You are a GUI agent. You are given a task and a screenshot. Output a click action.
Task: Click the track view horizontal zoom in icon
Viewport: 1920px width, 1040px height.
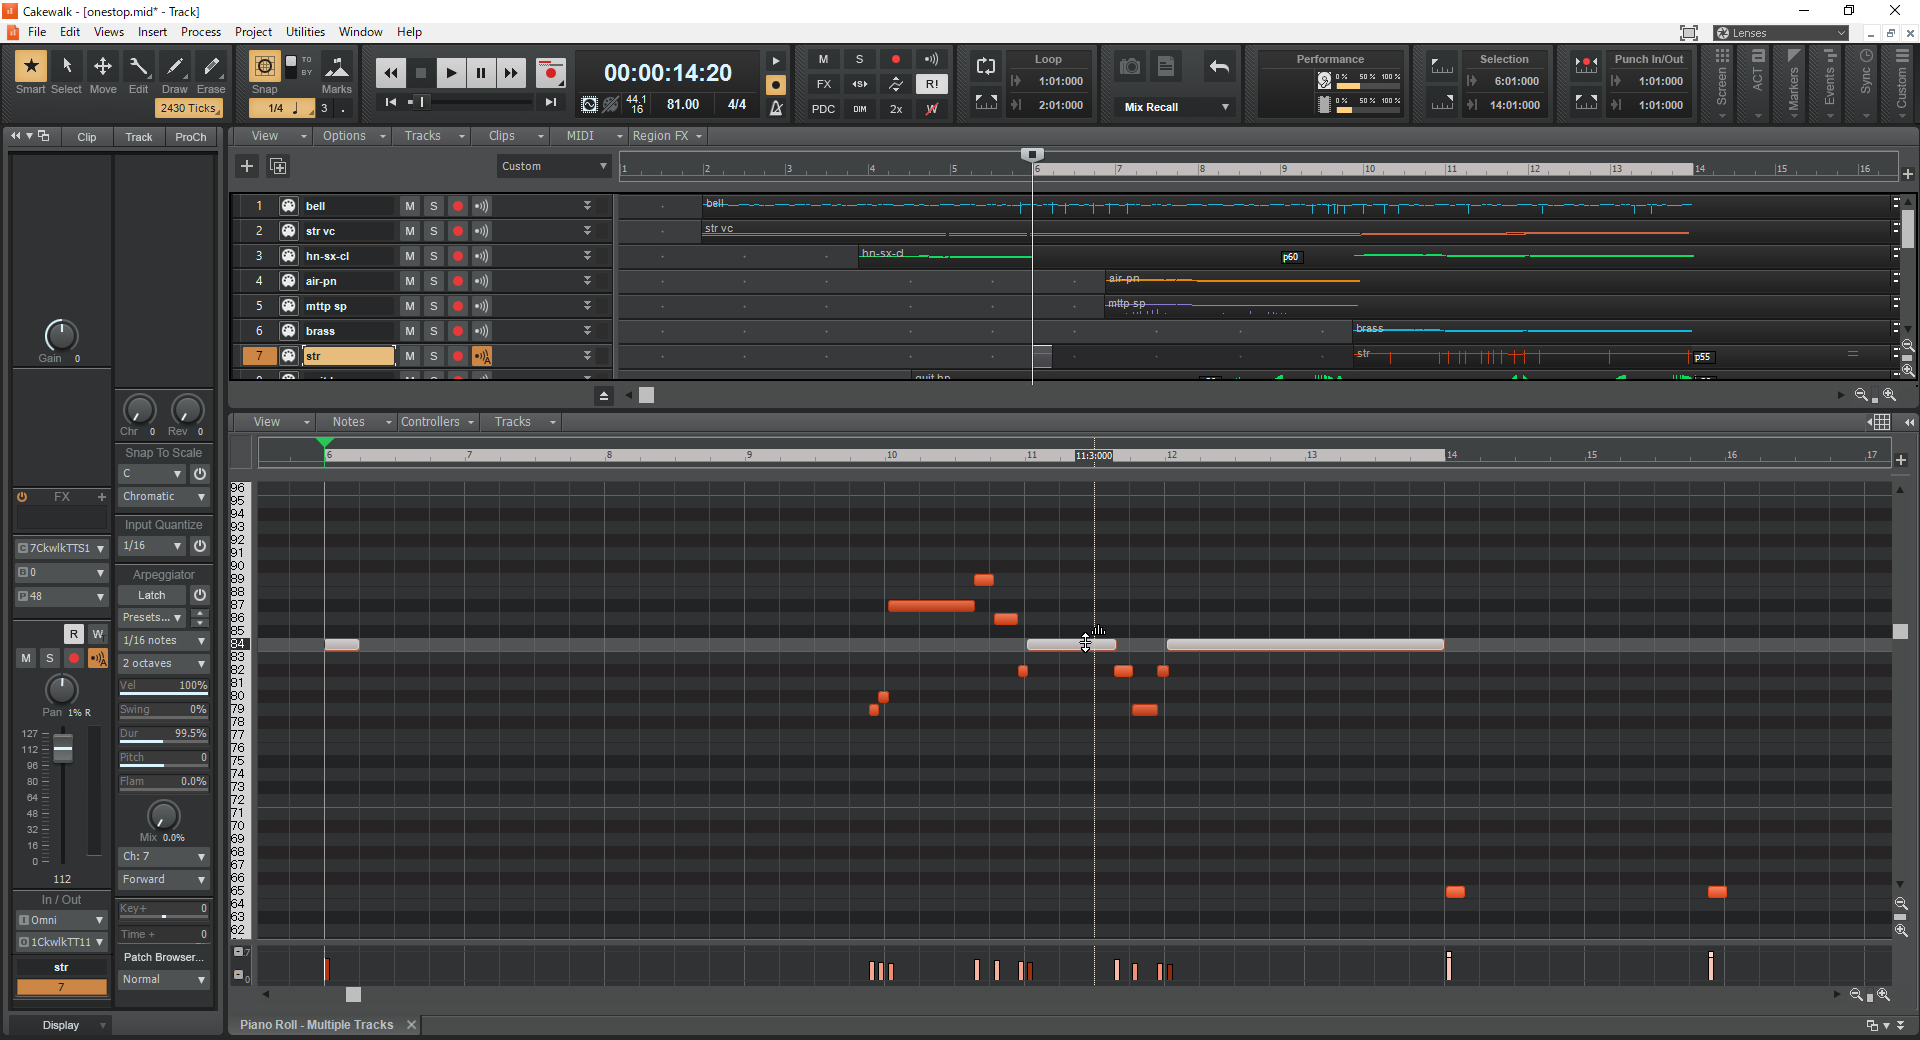tap(1889, 395)
